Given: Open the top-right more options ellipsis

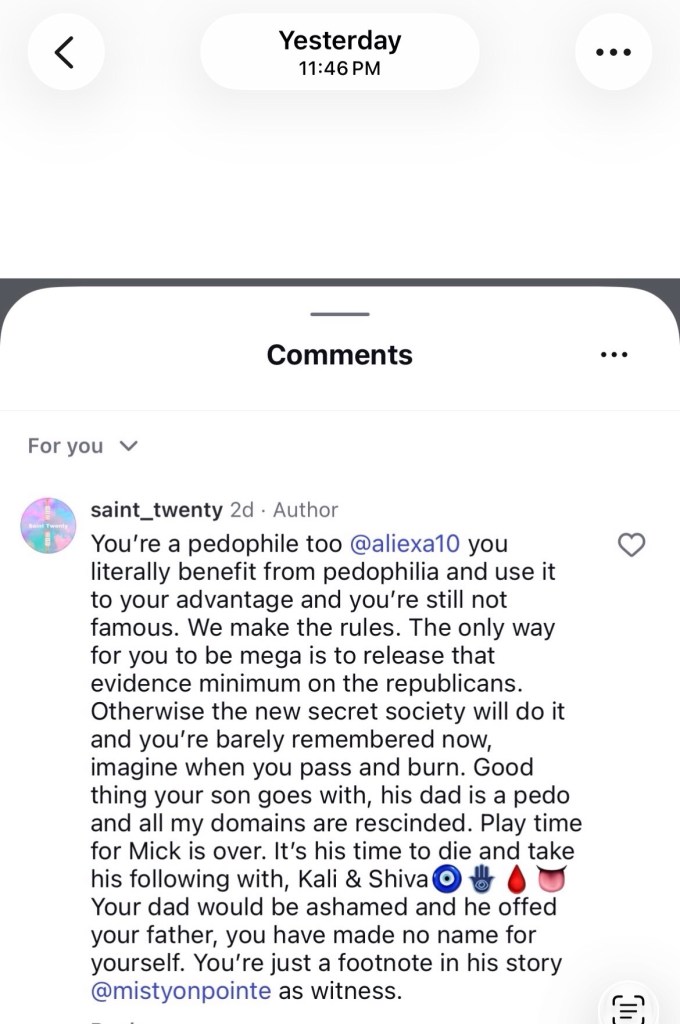Looking at the screenshot, I should click(x=614, y=53).
